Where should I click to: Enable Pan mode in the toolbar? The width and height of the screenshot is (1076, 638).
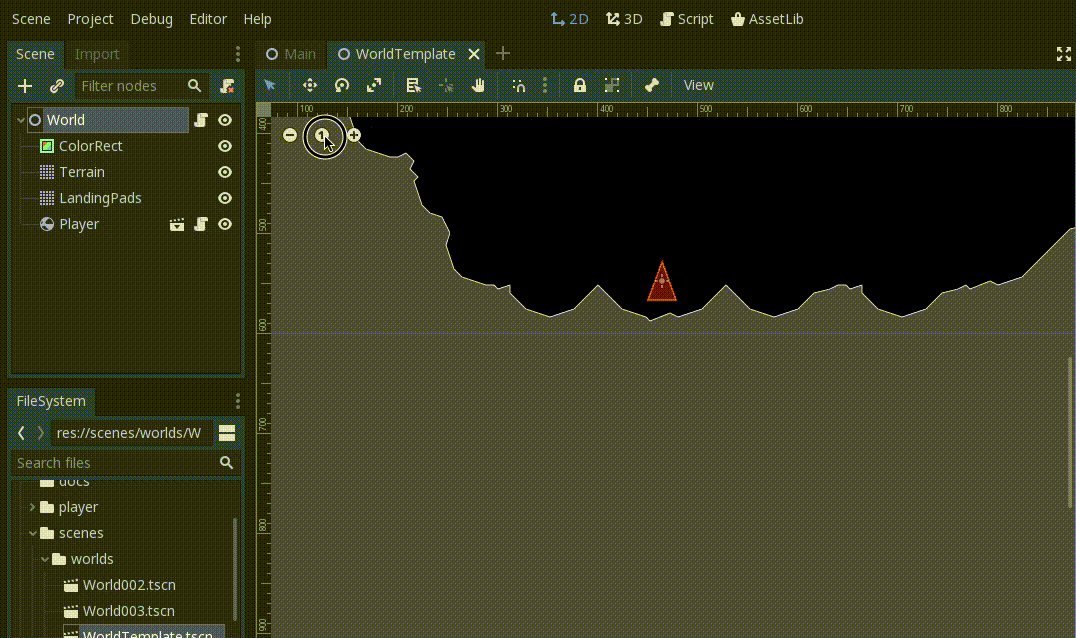[478, 86]
